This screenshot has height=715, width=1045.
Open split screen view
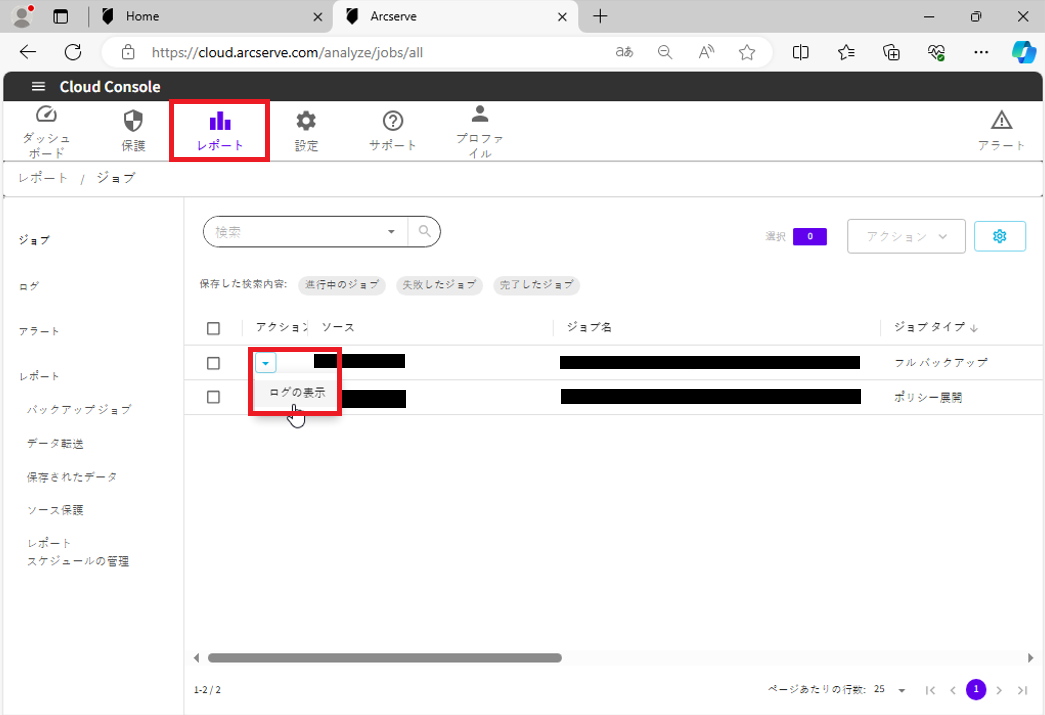800,52
